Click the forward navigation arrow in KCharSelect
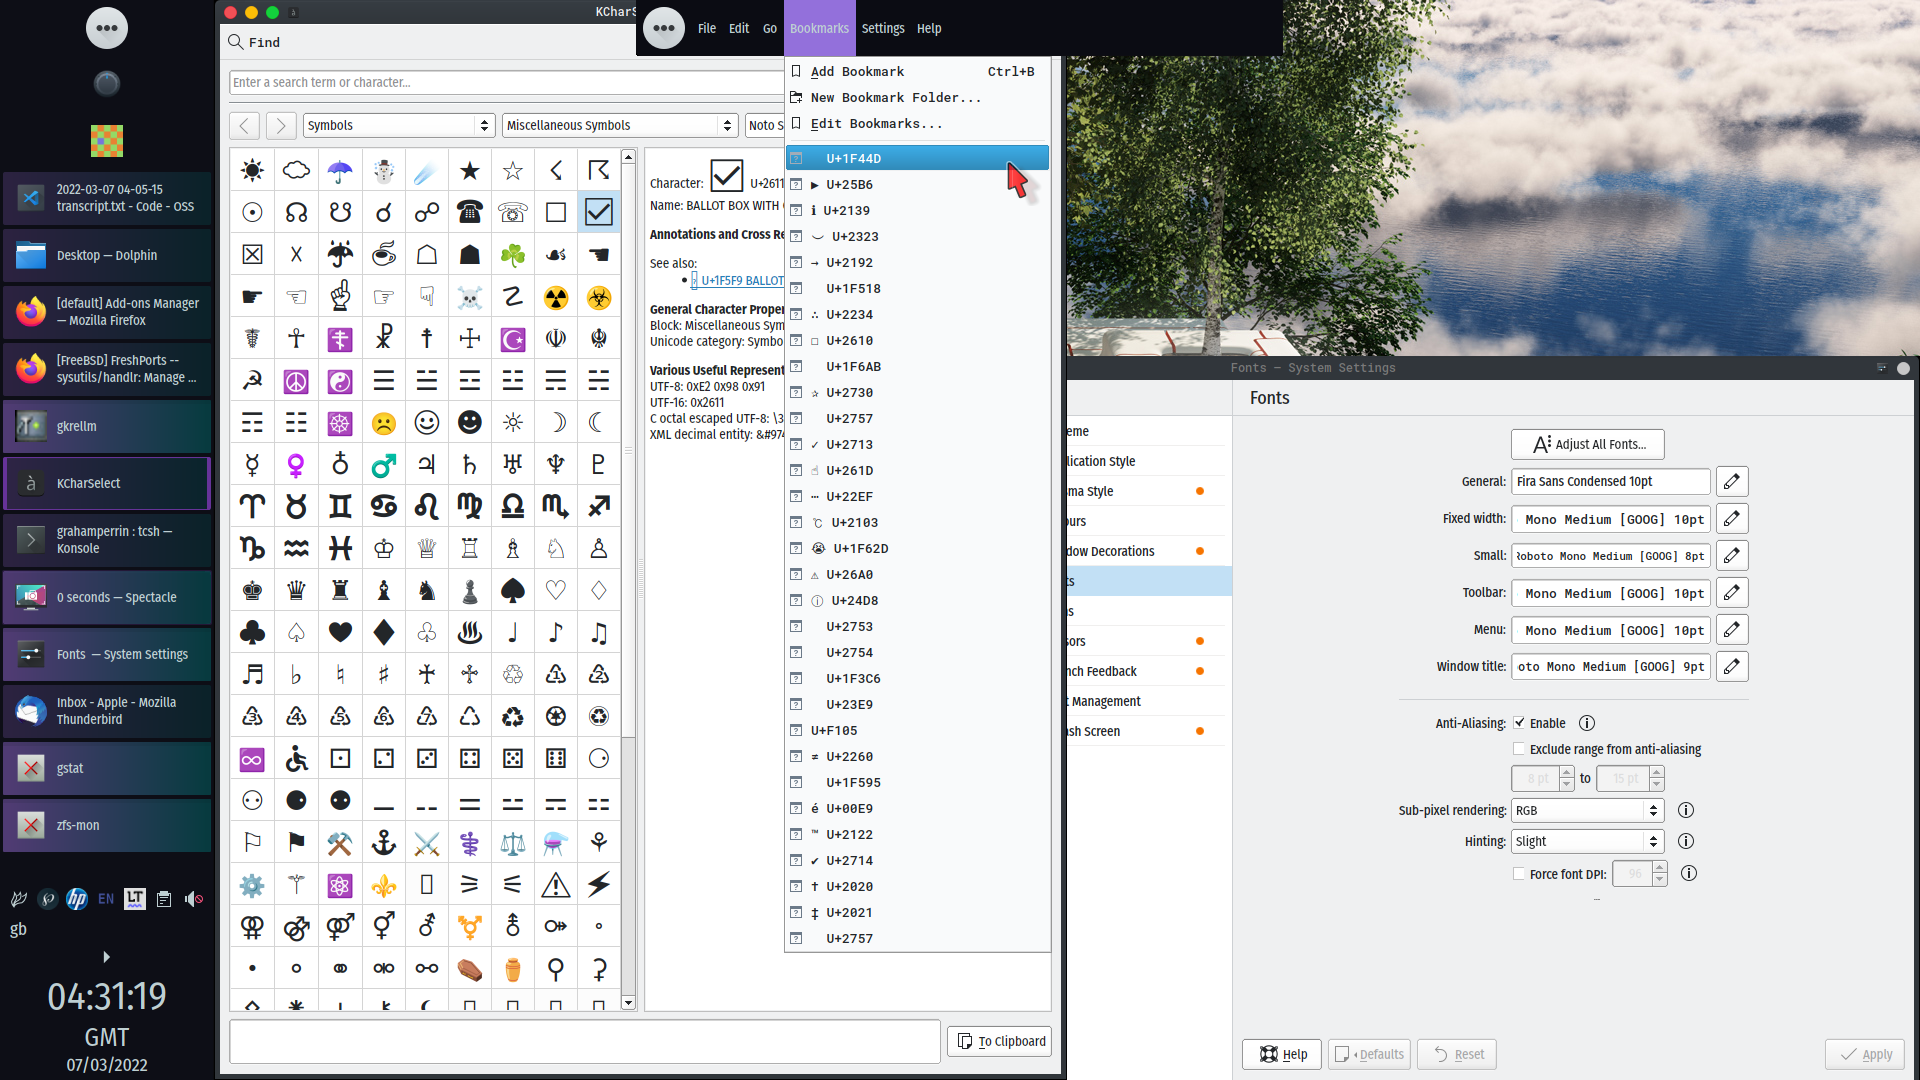 coord(281,125)
